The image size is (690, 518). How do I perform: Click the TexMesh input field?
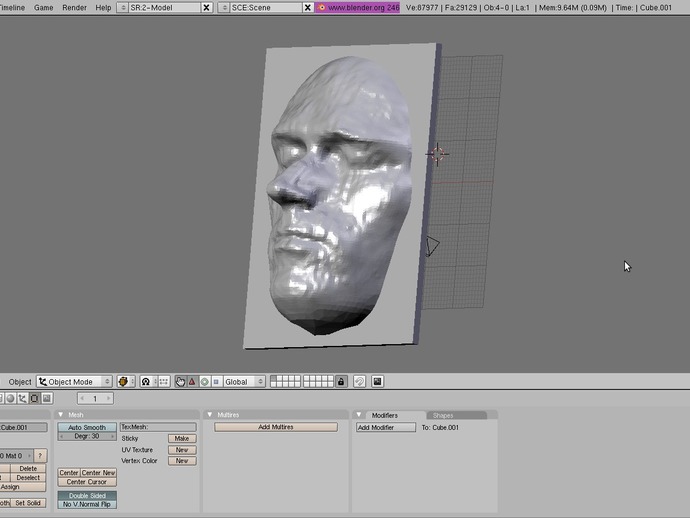158,427
